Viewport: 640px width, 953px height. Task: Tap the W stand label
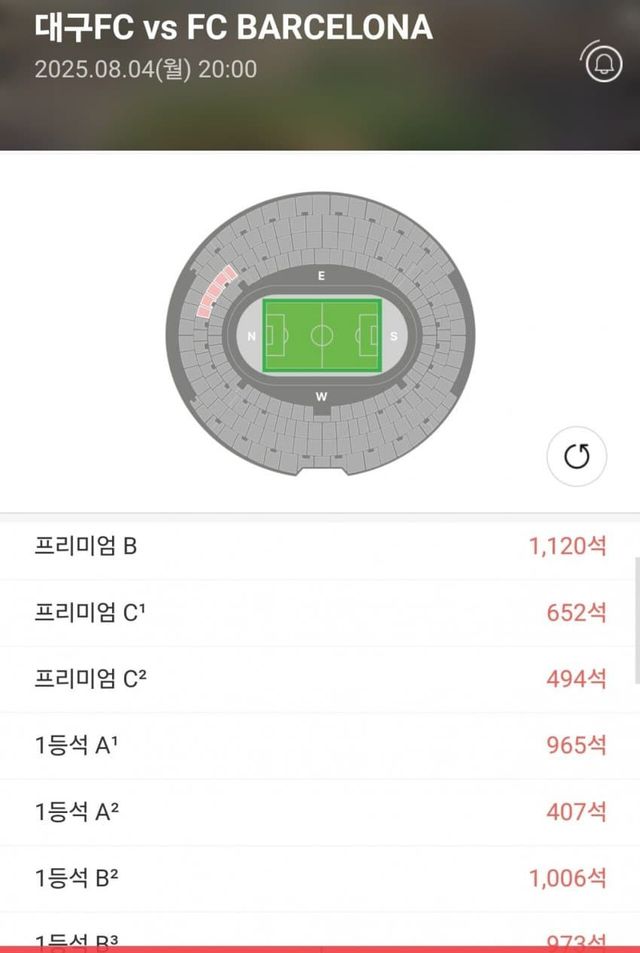click(321, 397)
